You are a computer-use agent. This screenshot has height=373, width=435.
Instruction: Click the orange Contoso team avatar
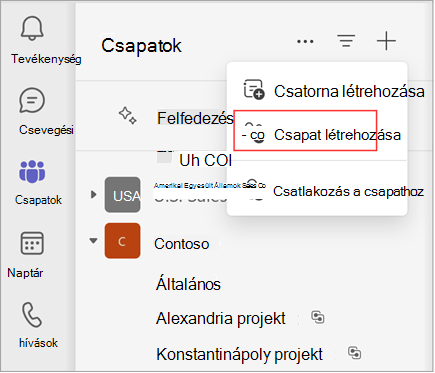point(122,241)
